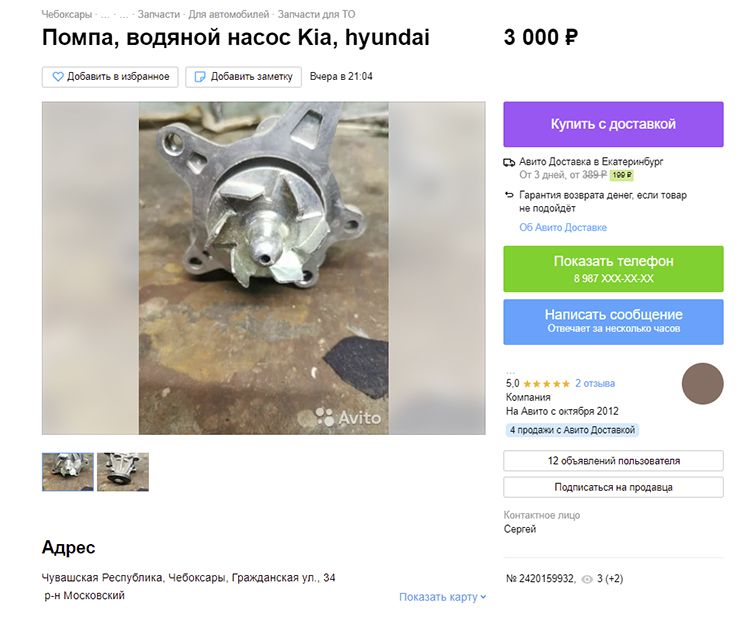
Task: Open Запчасти для ТО breadcrumb
Action: (x=316, y=15)
